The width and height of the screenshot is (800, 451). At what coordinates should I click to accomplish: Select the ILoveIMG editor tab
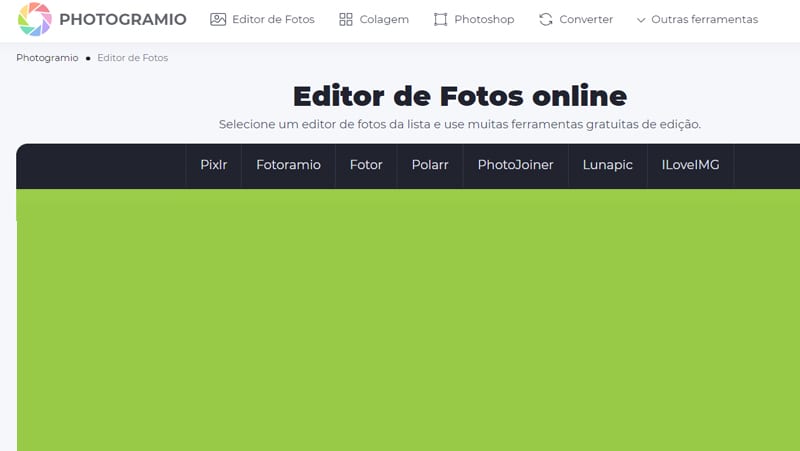[x=690, y=165]
